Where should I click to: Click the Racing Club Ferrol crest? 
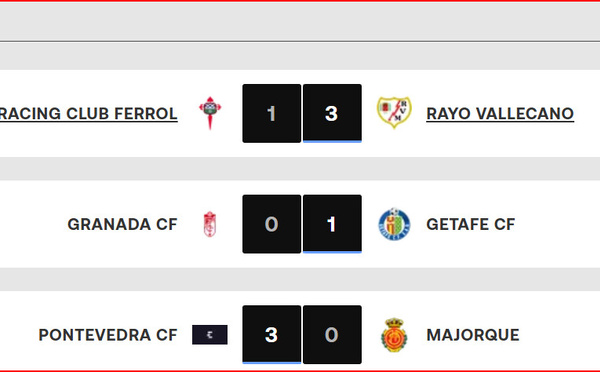(210, 113)
